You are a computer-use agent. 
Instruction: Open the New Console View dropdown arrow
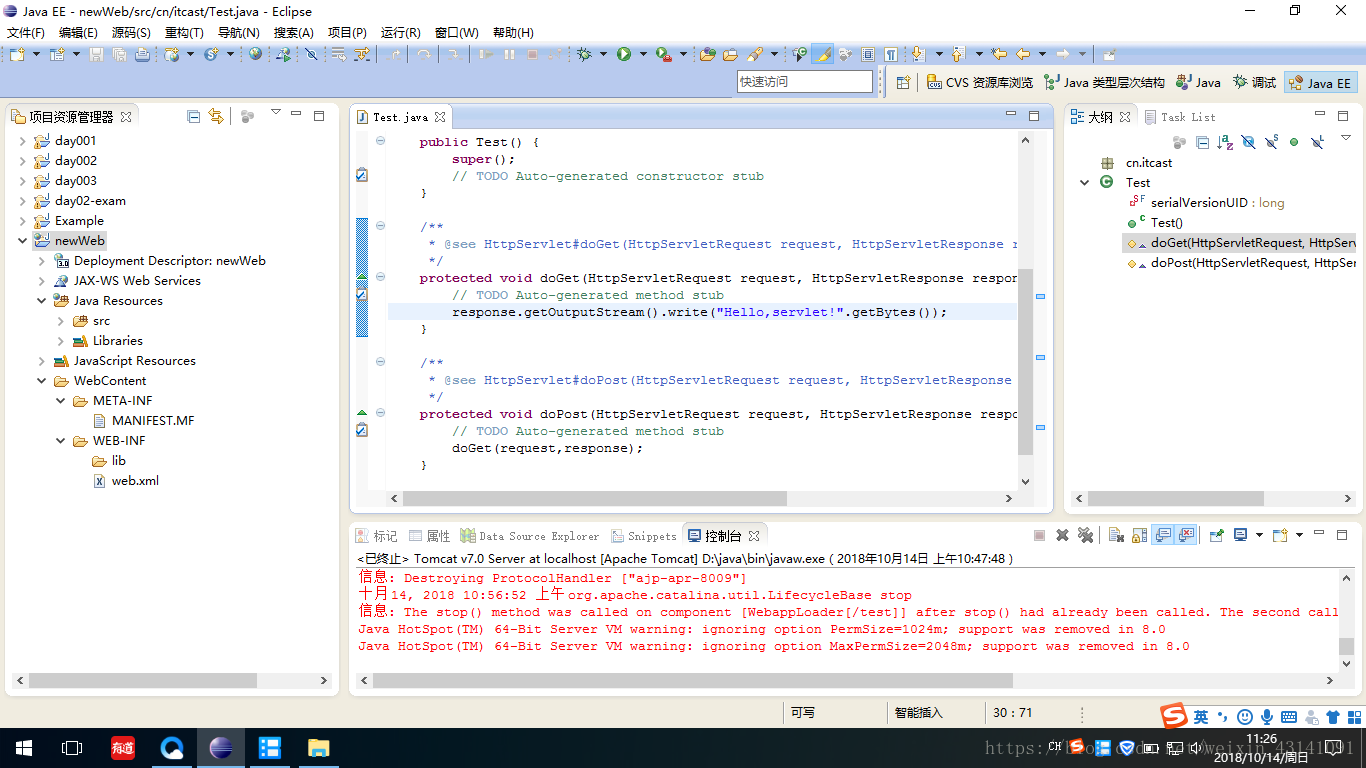tap(1299, 536)
